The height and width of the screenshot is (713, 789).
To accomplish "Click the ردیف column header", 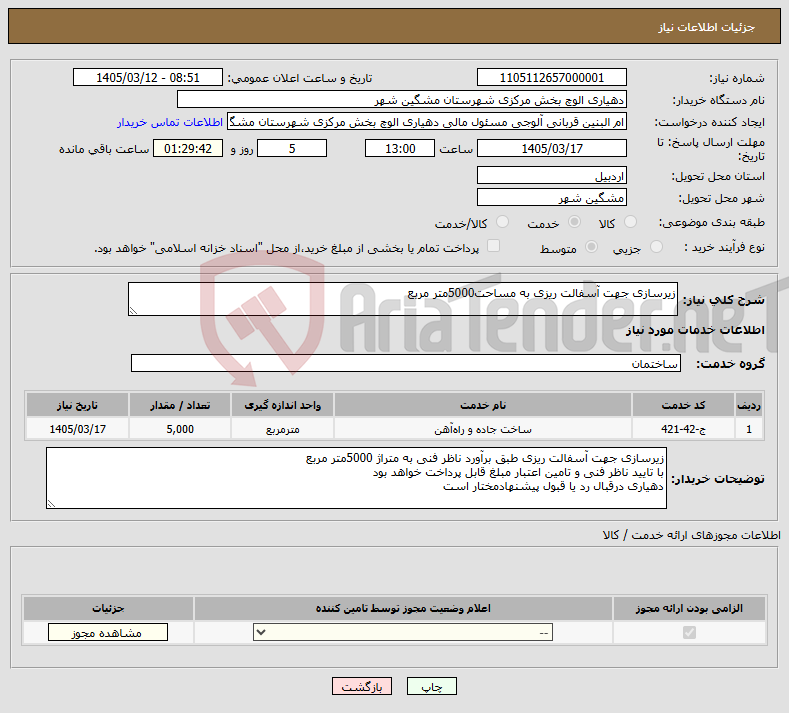I will [x=749, y=405].
